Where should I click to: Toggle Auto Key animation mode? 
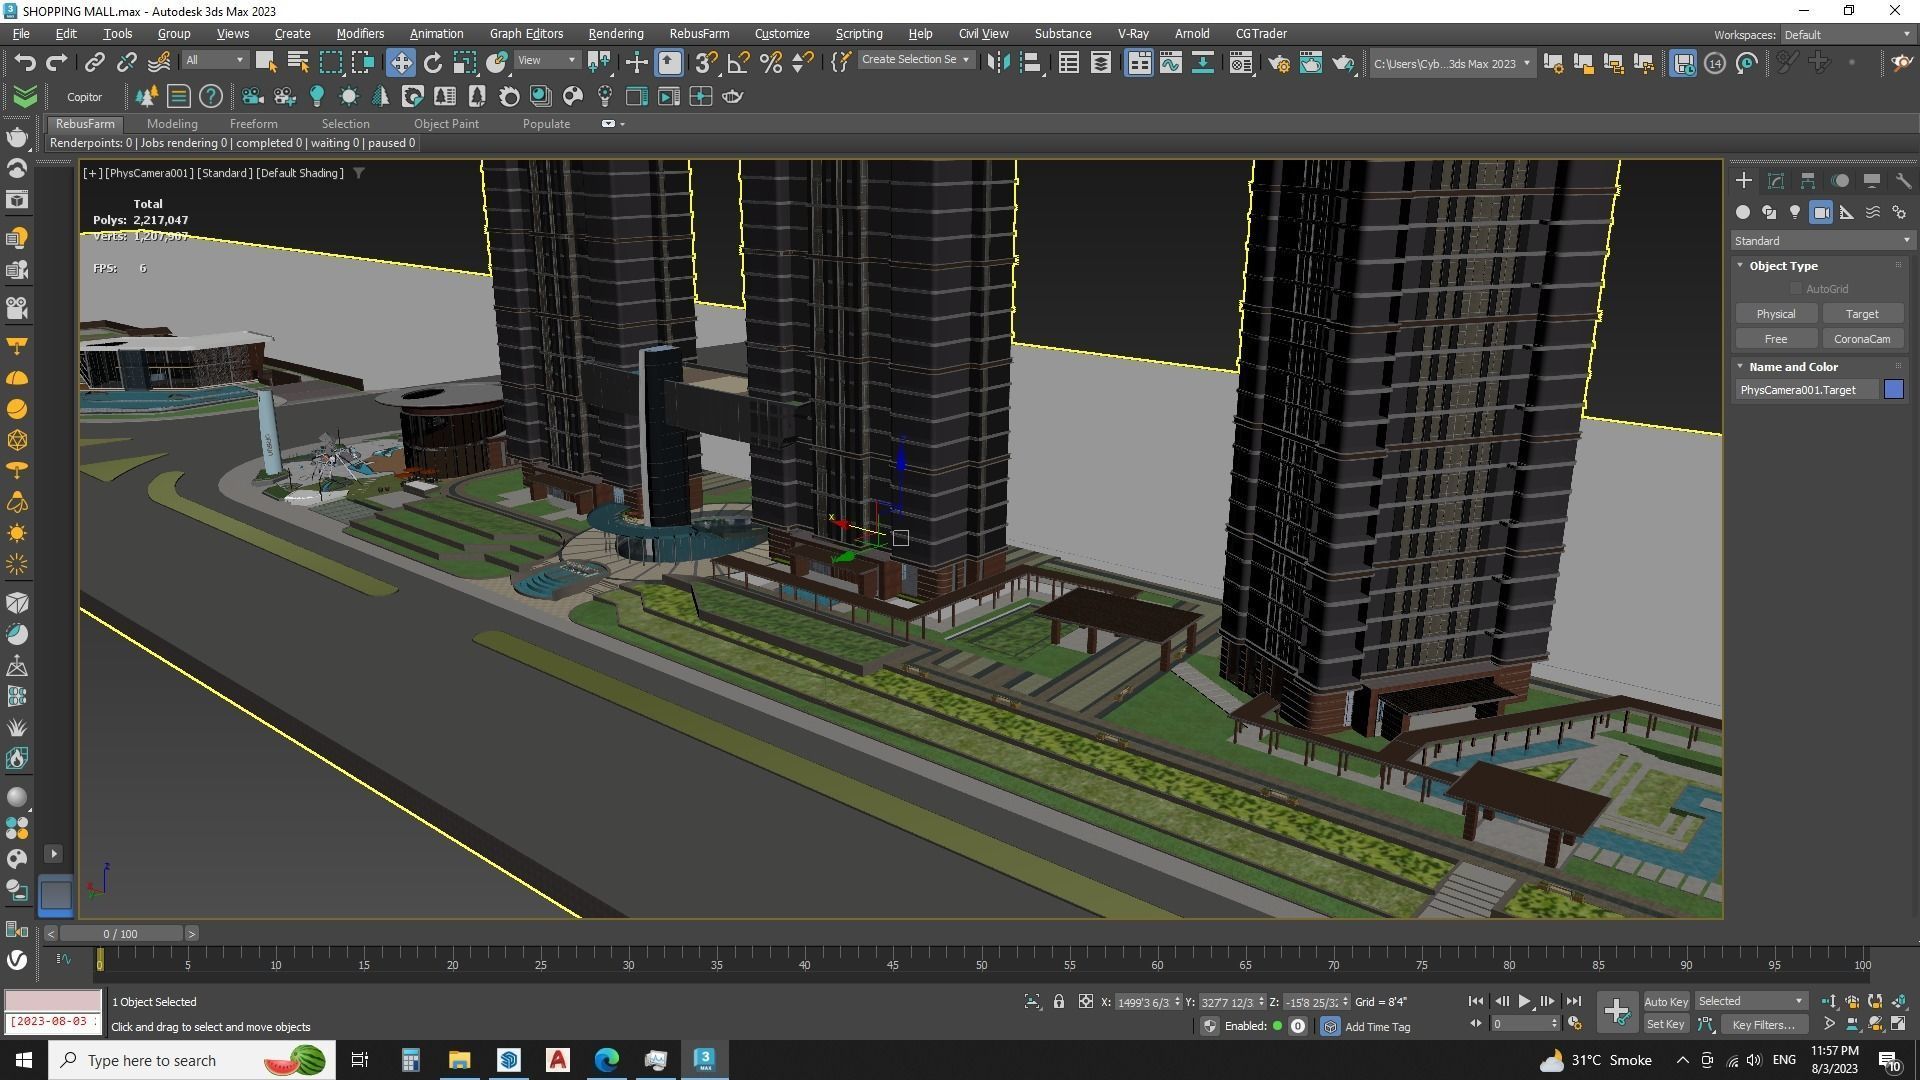pyautogui.click(x=1665, y=1001)
